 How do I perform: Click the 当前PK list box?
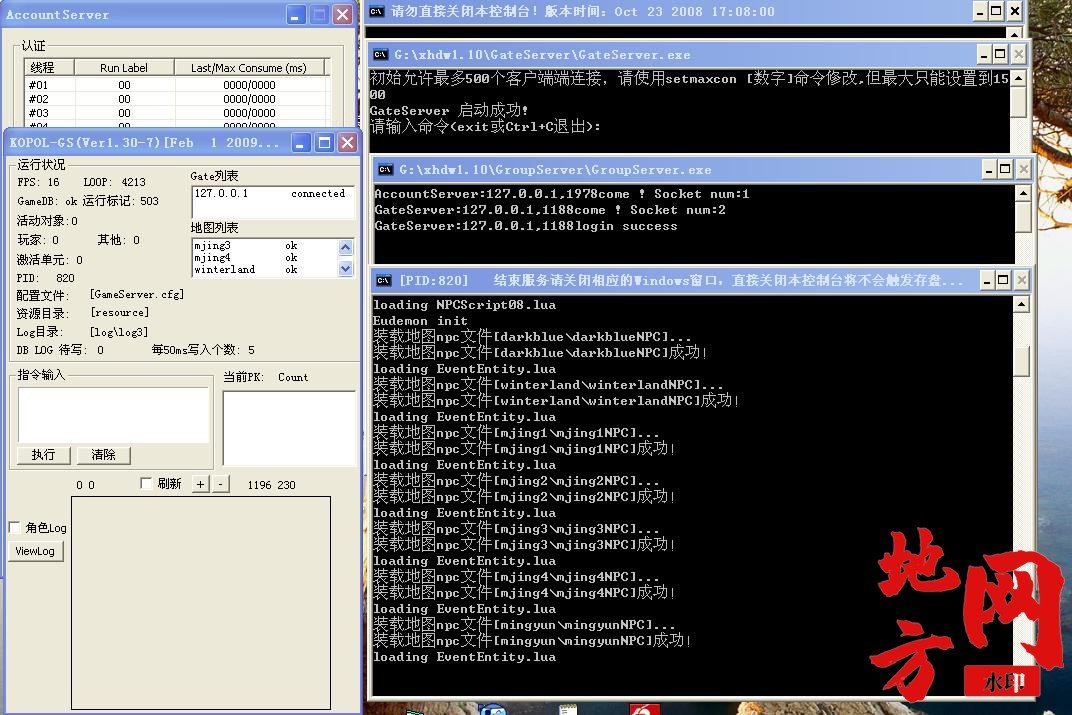289,429
